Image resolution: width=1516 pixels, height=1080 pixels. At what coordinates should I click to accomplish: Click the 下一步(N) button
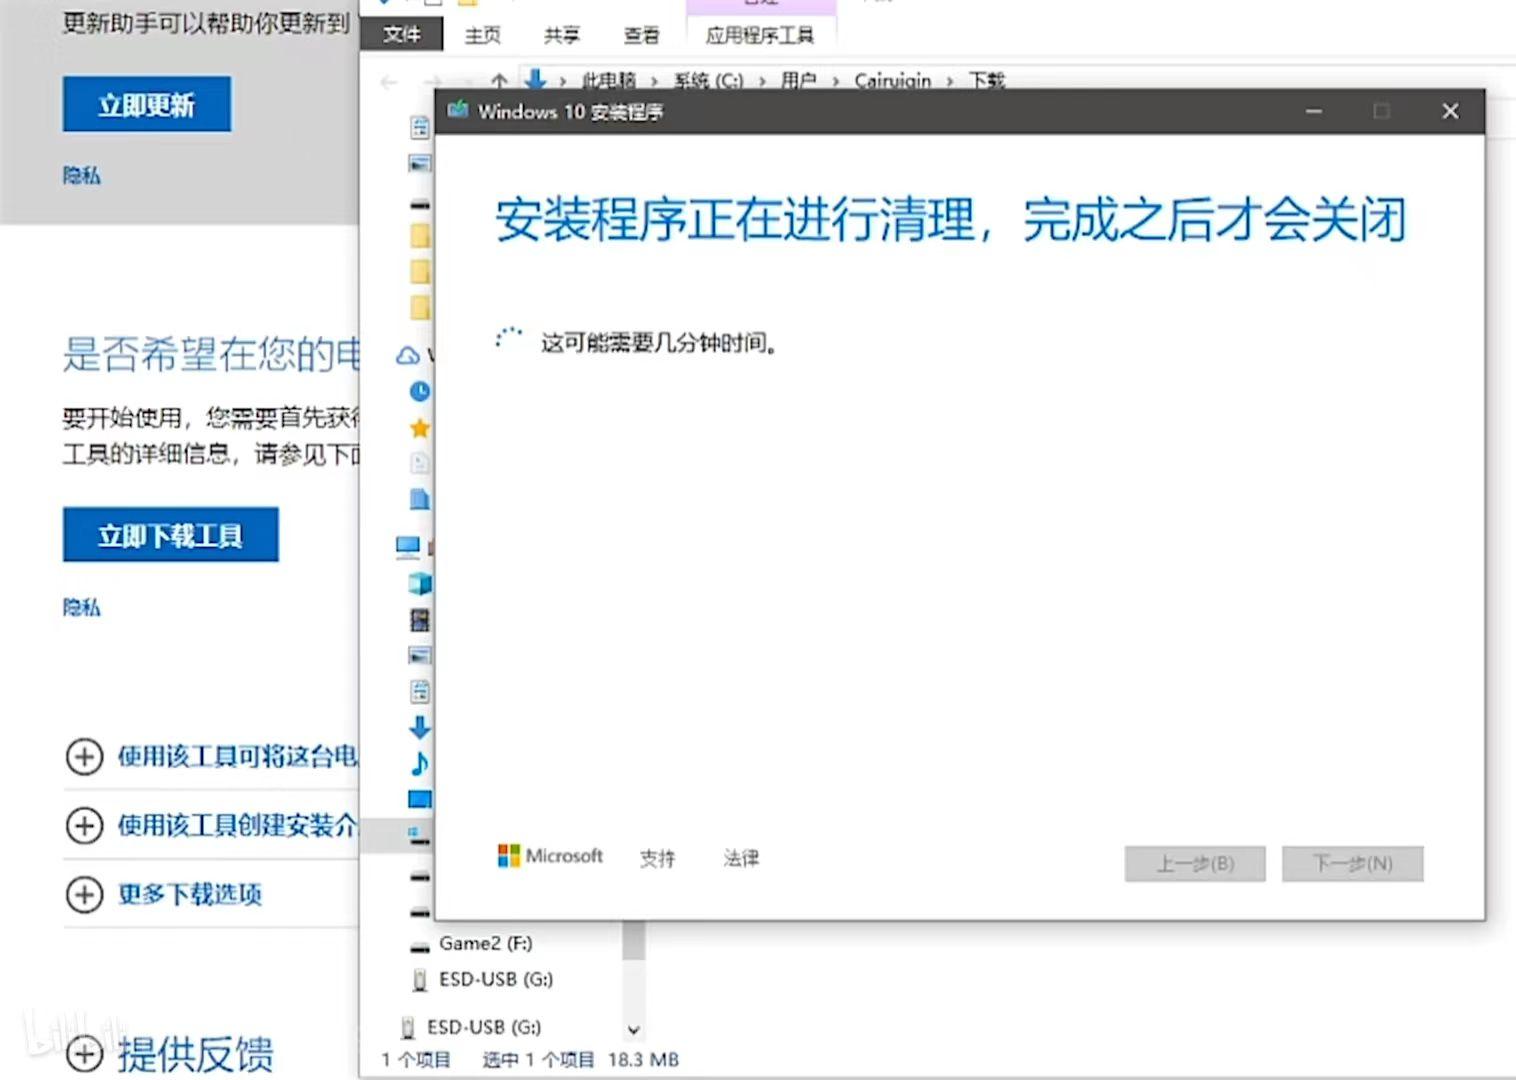pos(1352,864)
